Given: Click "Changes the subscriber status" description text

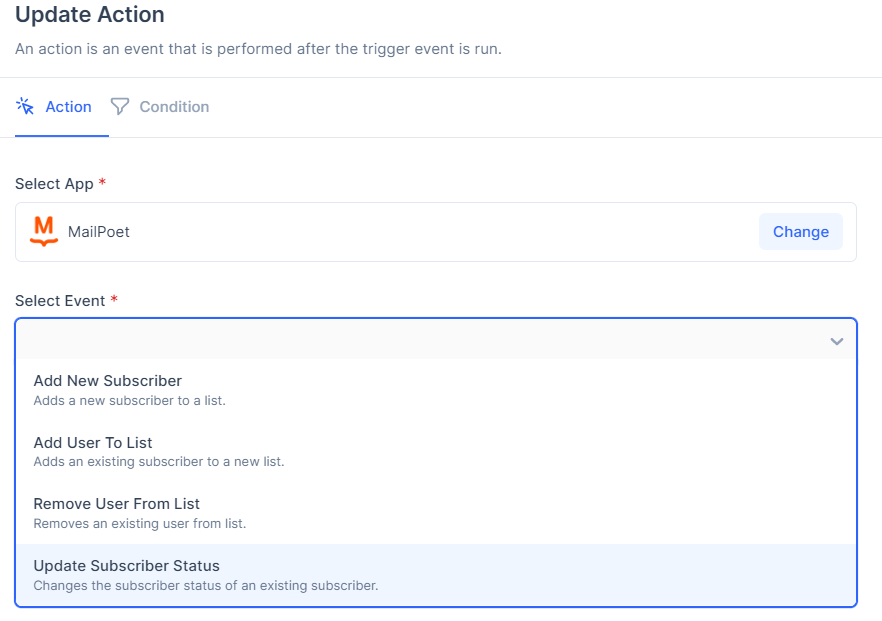Looking at the screenshot, I should pos(206,585).
